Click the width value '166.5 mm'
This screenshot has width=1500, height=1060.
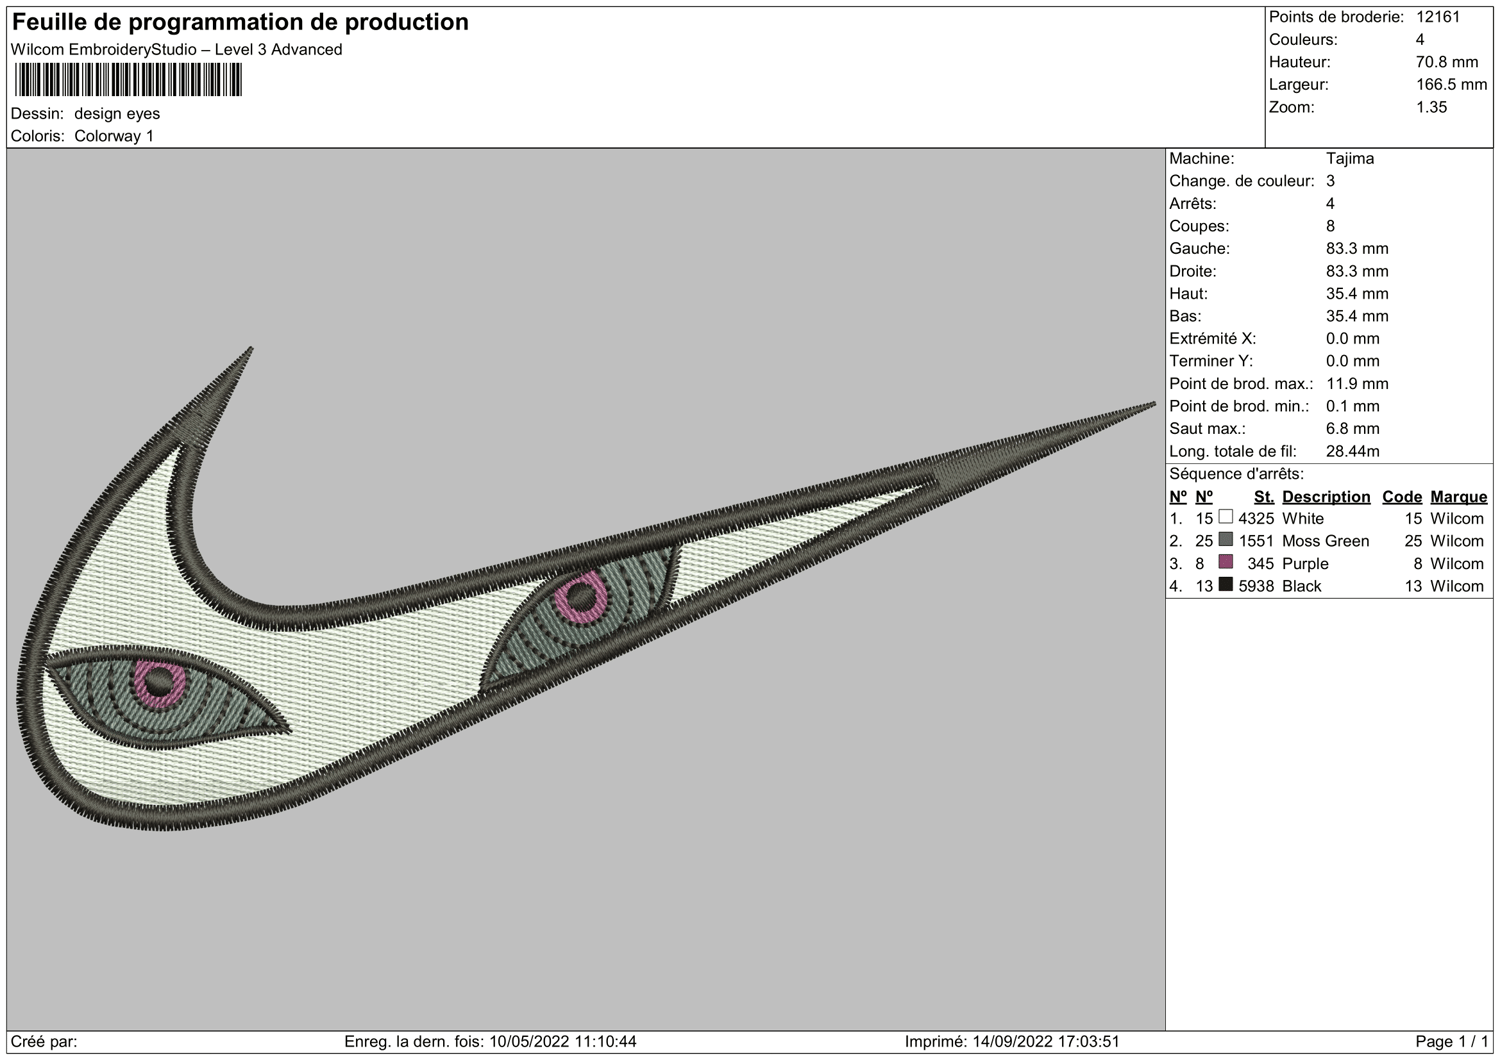click(1452, 85)
